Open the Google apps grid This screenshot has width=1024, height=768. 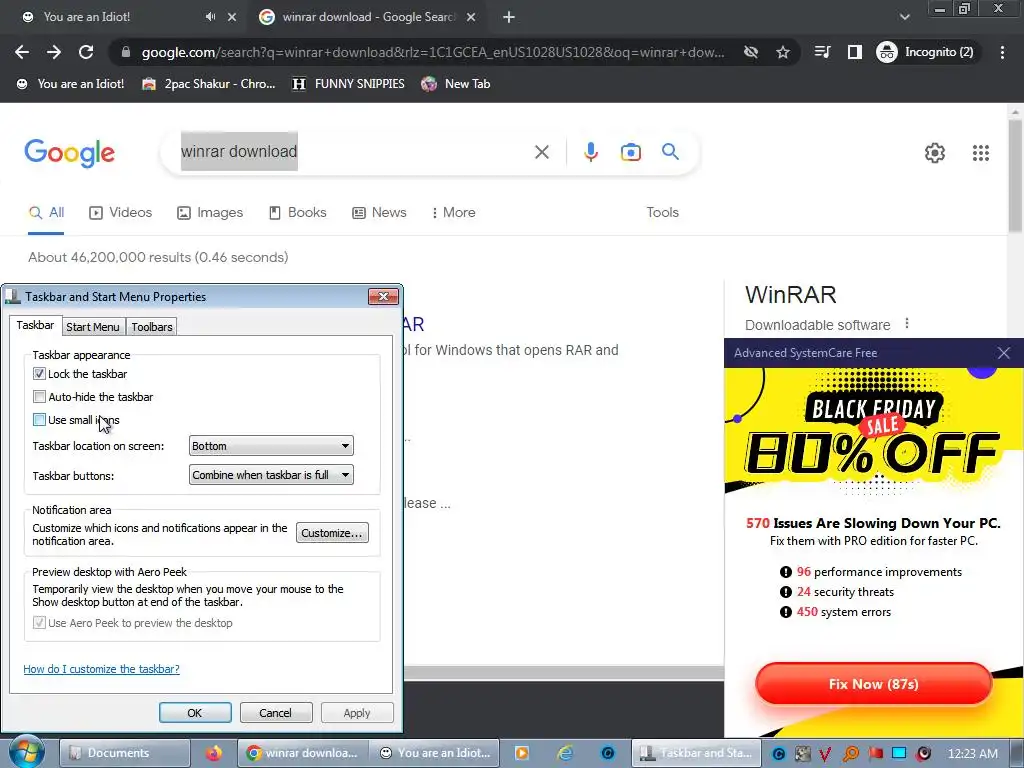point(981,153)
